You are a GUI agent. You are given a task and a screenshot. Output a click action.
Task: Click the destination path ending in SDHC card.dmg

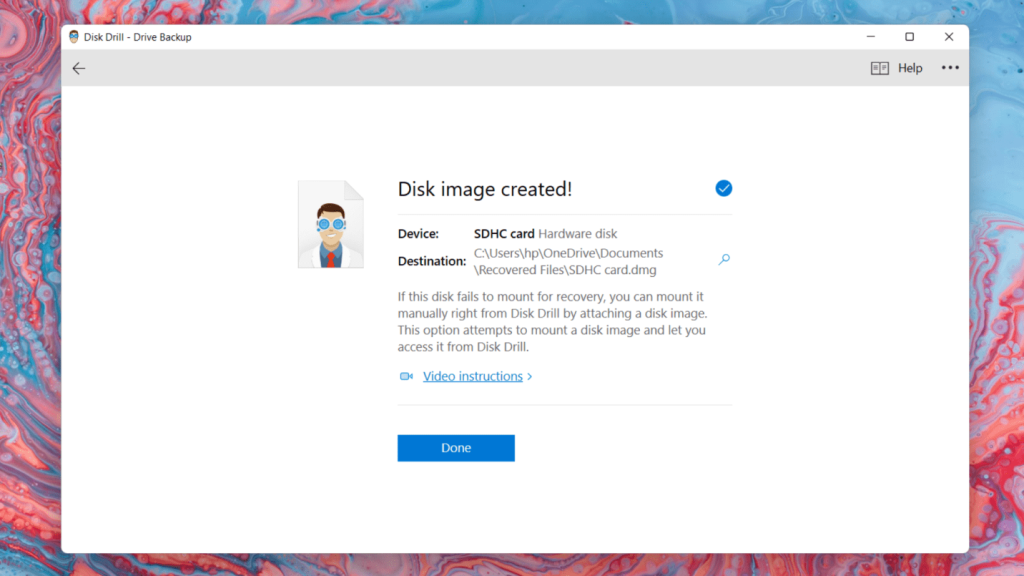[x=568, y=261]
